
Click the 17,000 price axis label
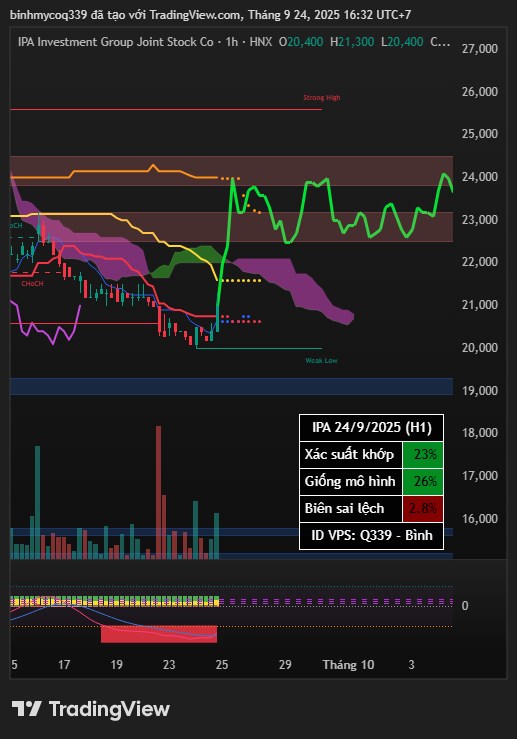tap(480, 476)
